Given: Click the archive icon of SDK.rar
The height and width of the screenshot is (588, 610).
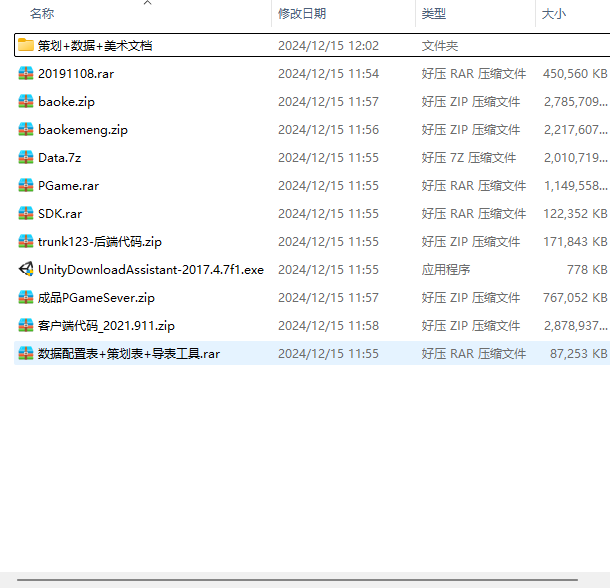Looking at the screenshot, I should pos(26,213).
